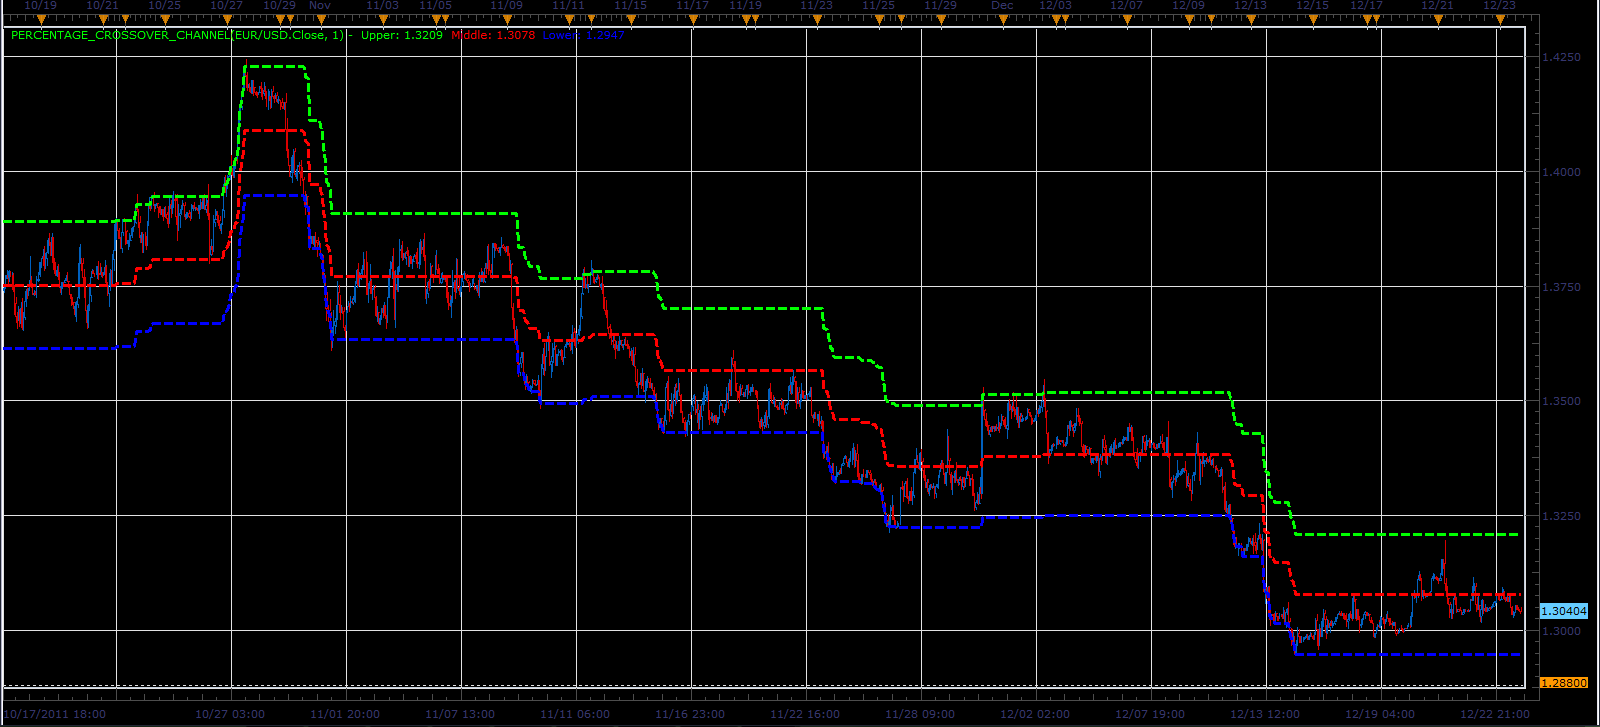Click the 11/11 date in top ruler
This screenshot has height=727, width=1600.
[568, 6]
